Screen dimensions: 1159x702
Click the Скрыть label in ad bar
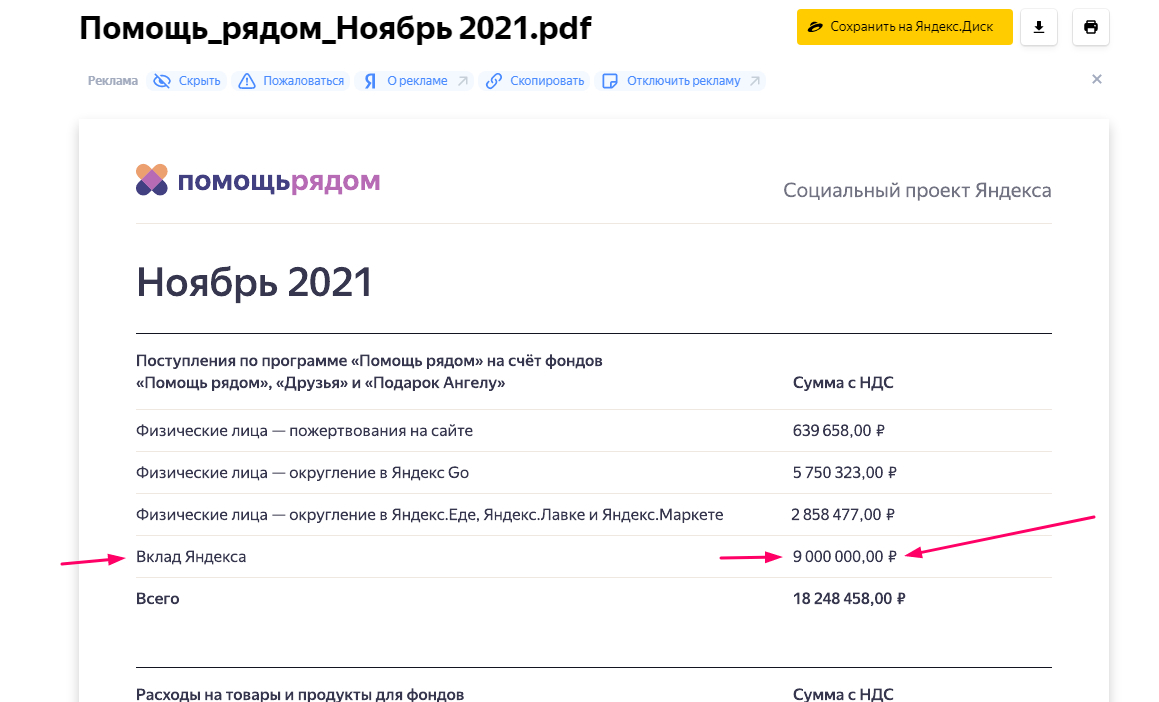click(x=200, y=81)
